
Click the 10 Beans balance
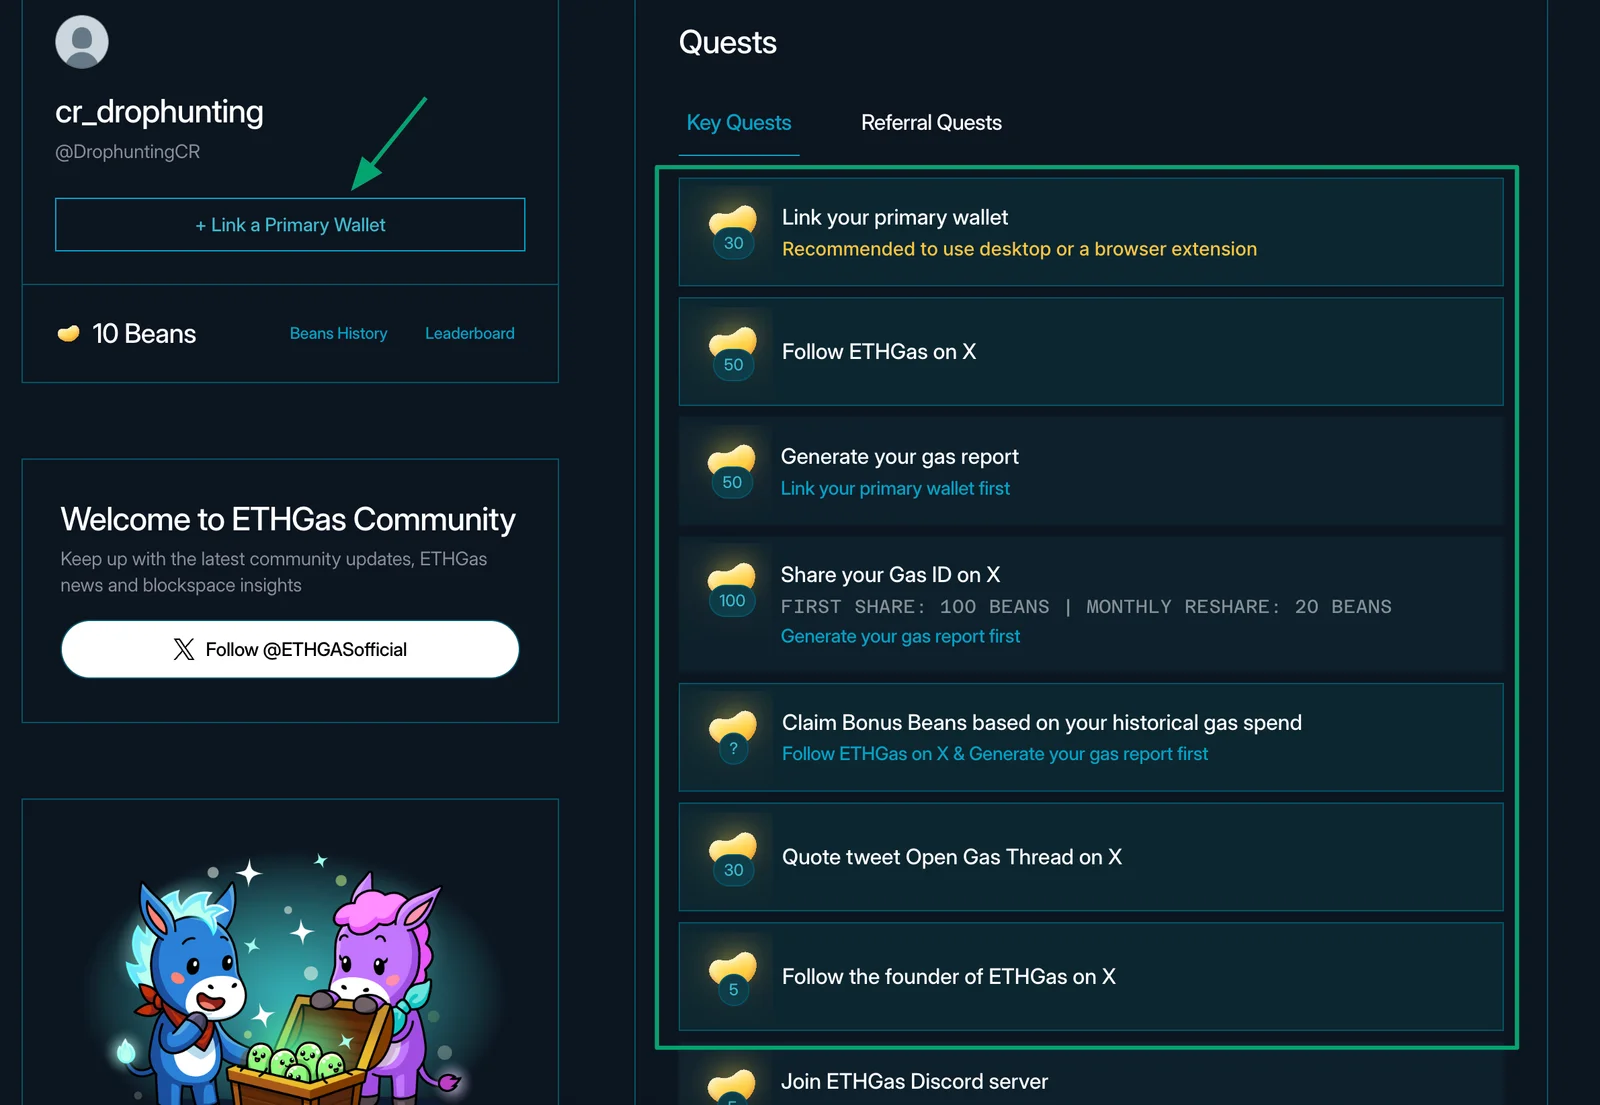tap(144, 334)
